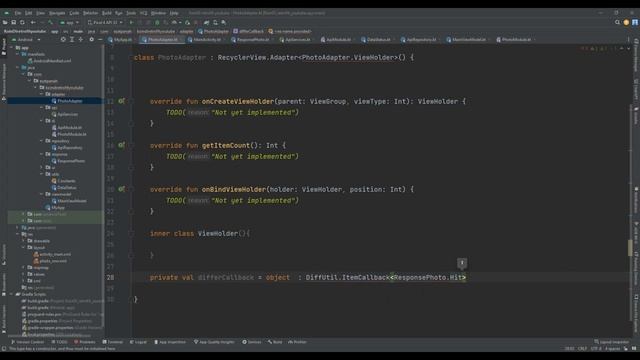Switch to the PhotoAdapter.kt editor tab
640x360 pixels.
coord(162,40)
